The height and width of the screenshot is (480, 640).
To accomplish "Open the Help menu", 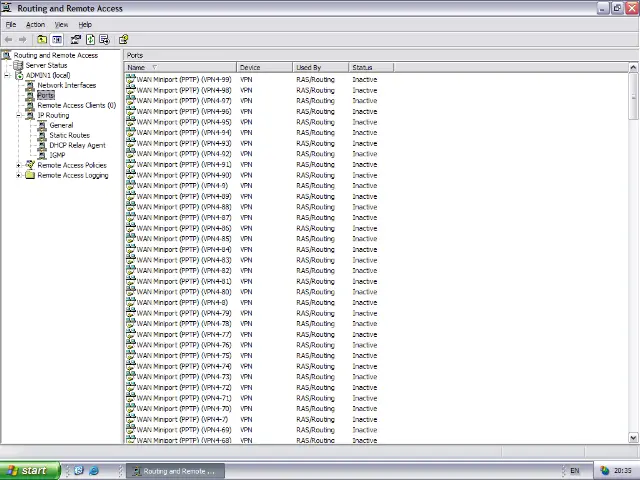I will (x=85, y=24).
